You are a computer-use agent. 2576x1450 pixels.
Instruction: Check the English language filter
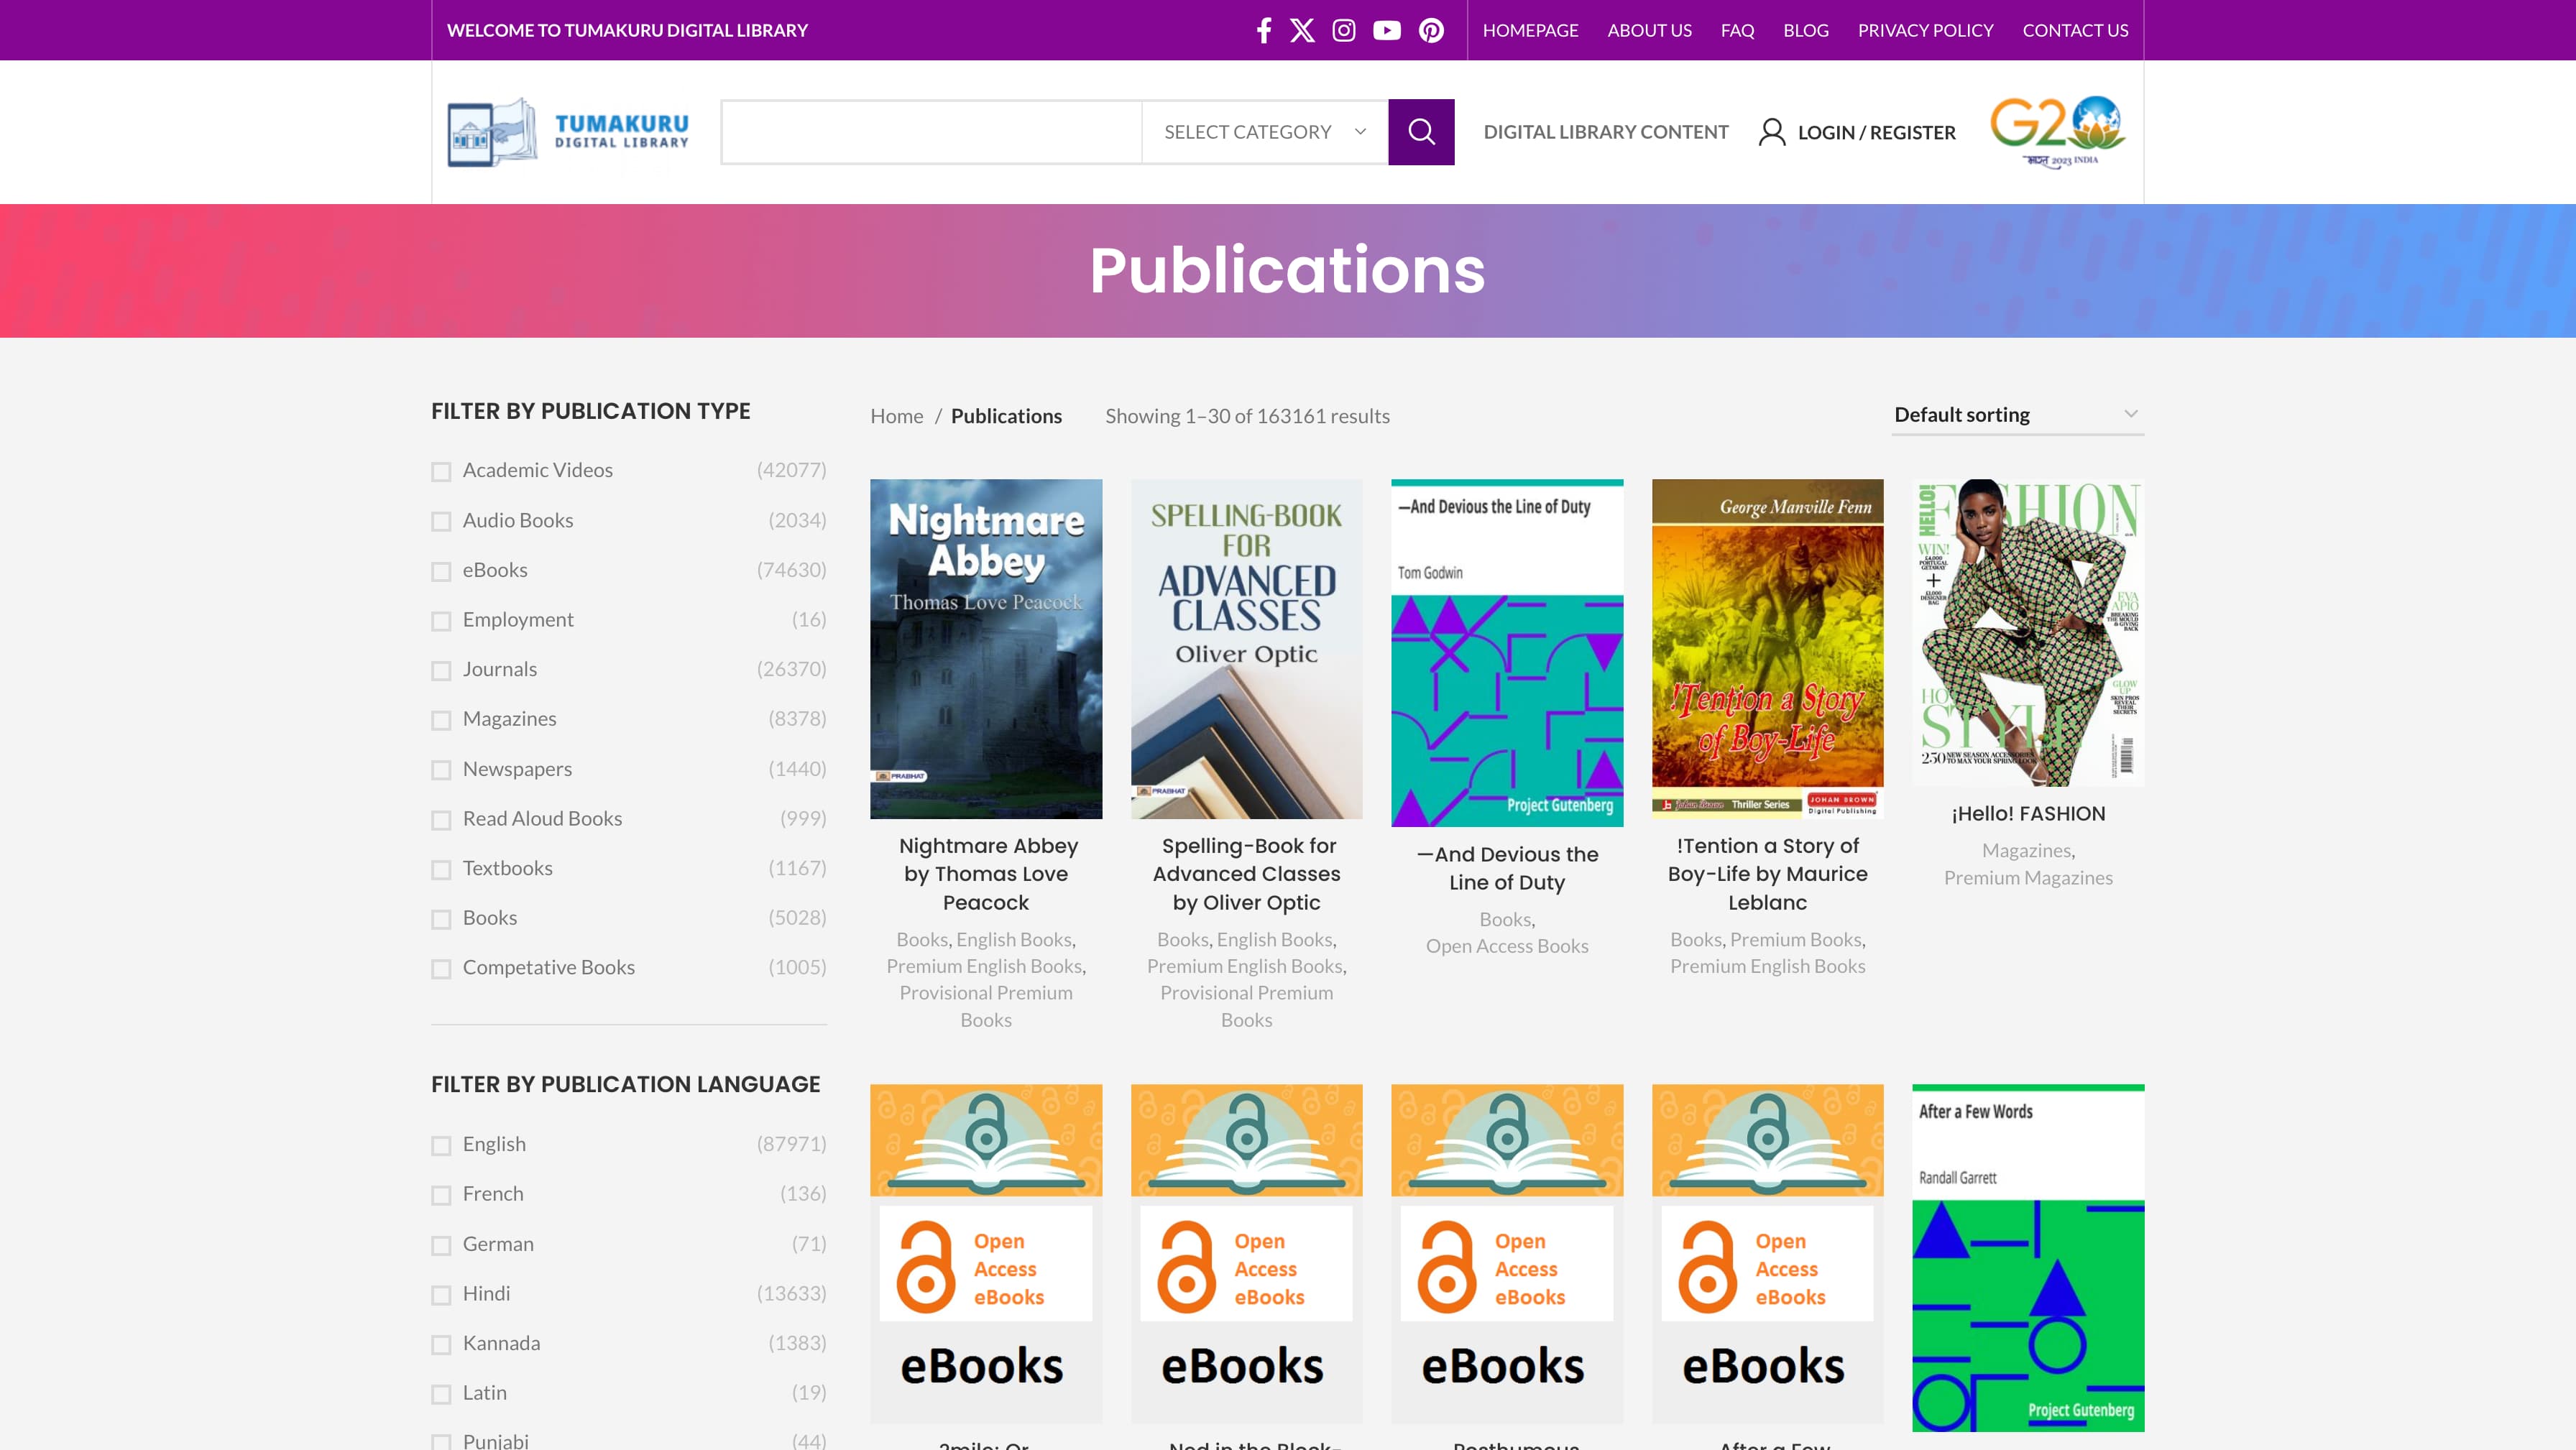pos(441,1146)
